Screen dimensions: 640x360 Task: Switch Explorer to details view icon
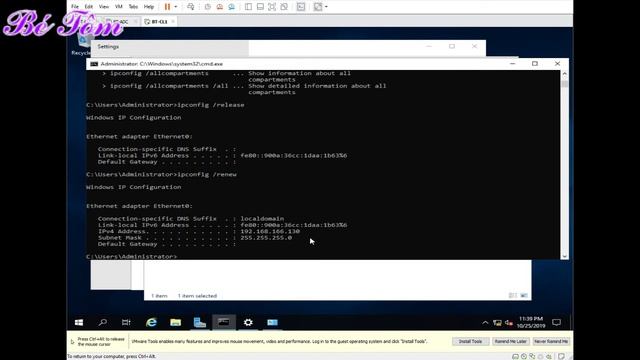point(513,296)
